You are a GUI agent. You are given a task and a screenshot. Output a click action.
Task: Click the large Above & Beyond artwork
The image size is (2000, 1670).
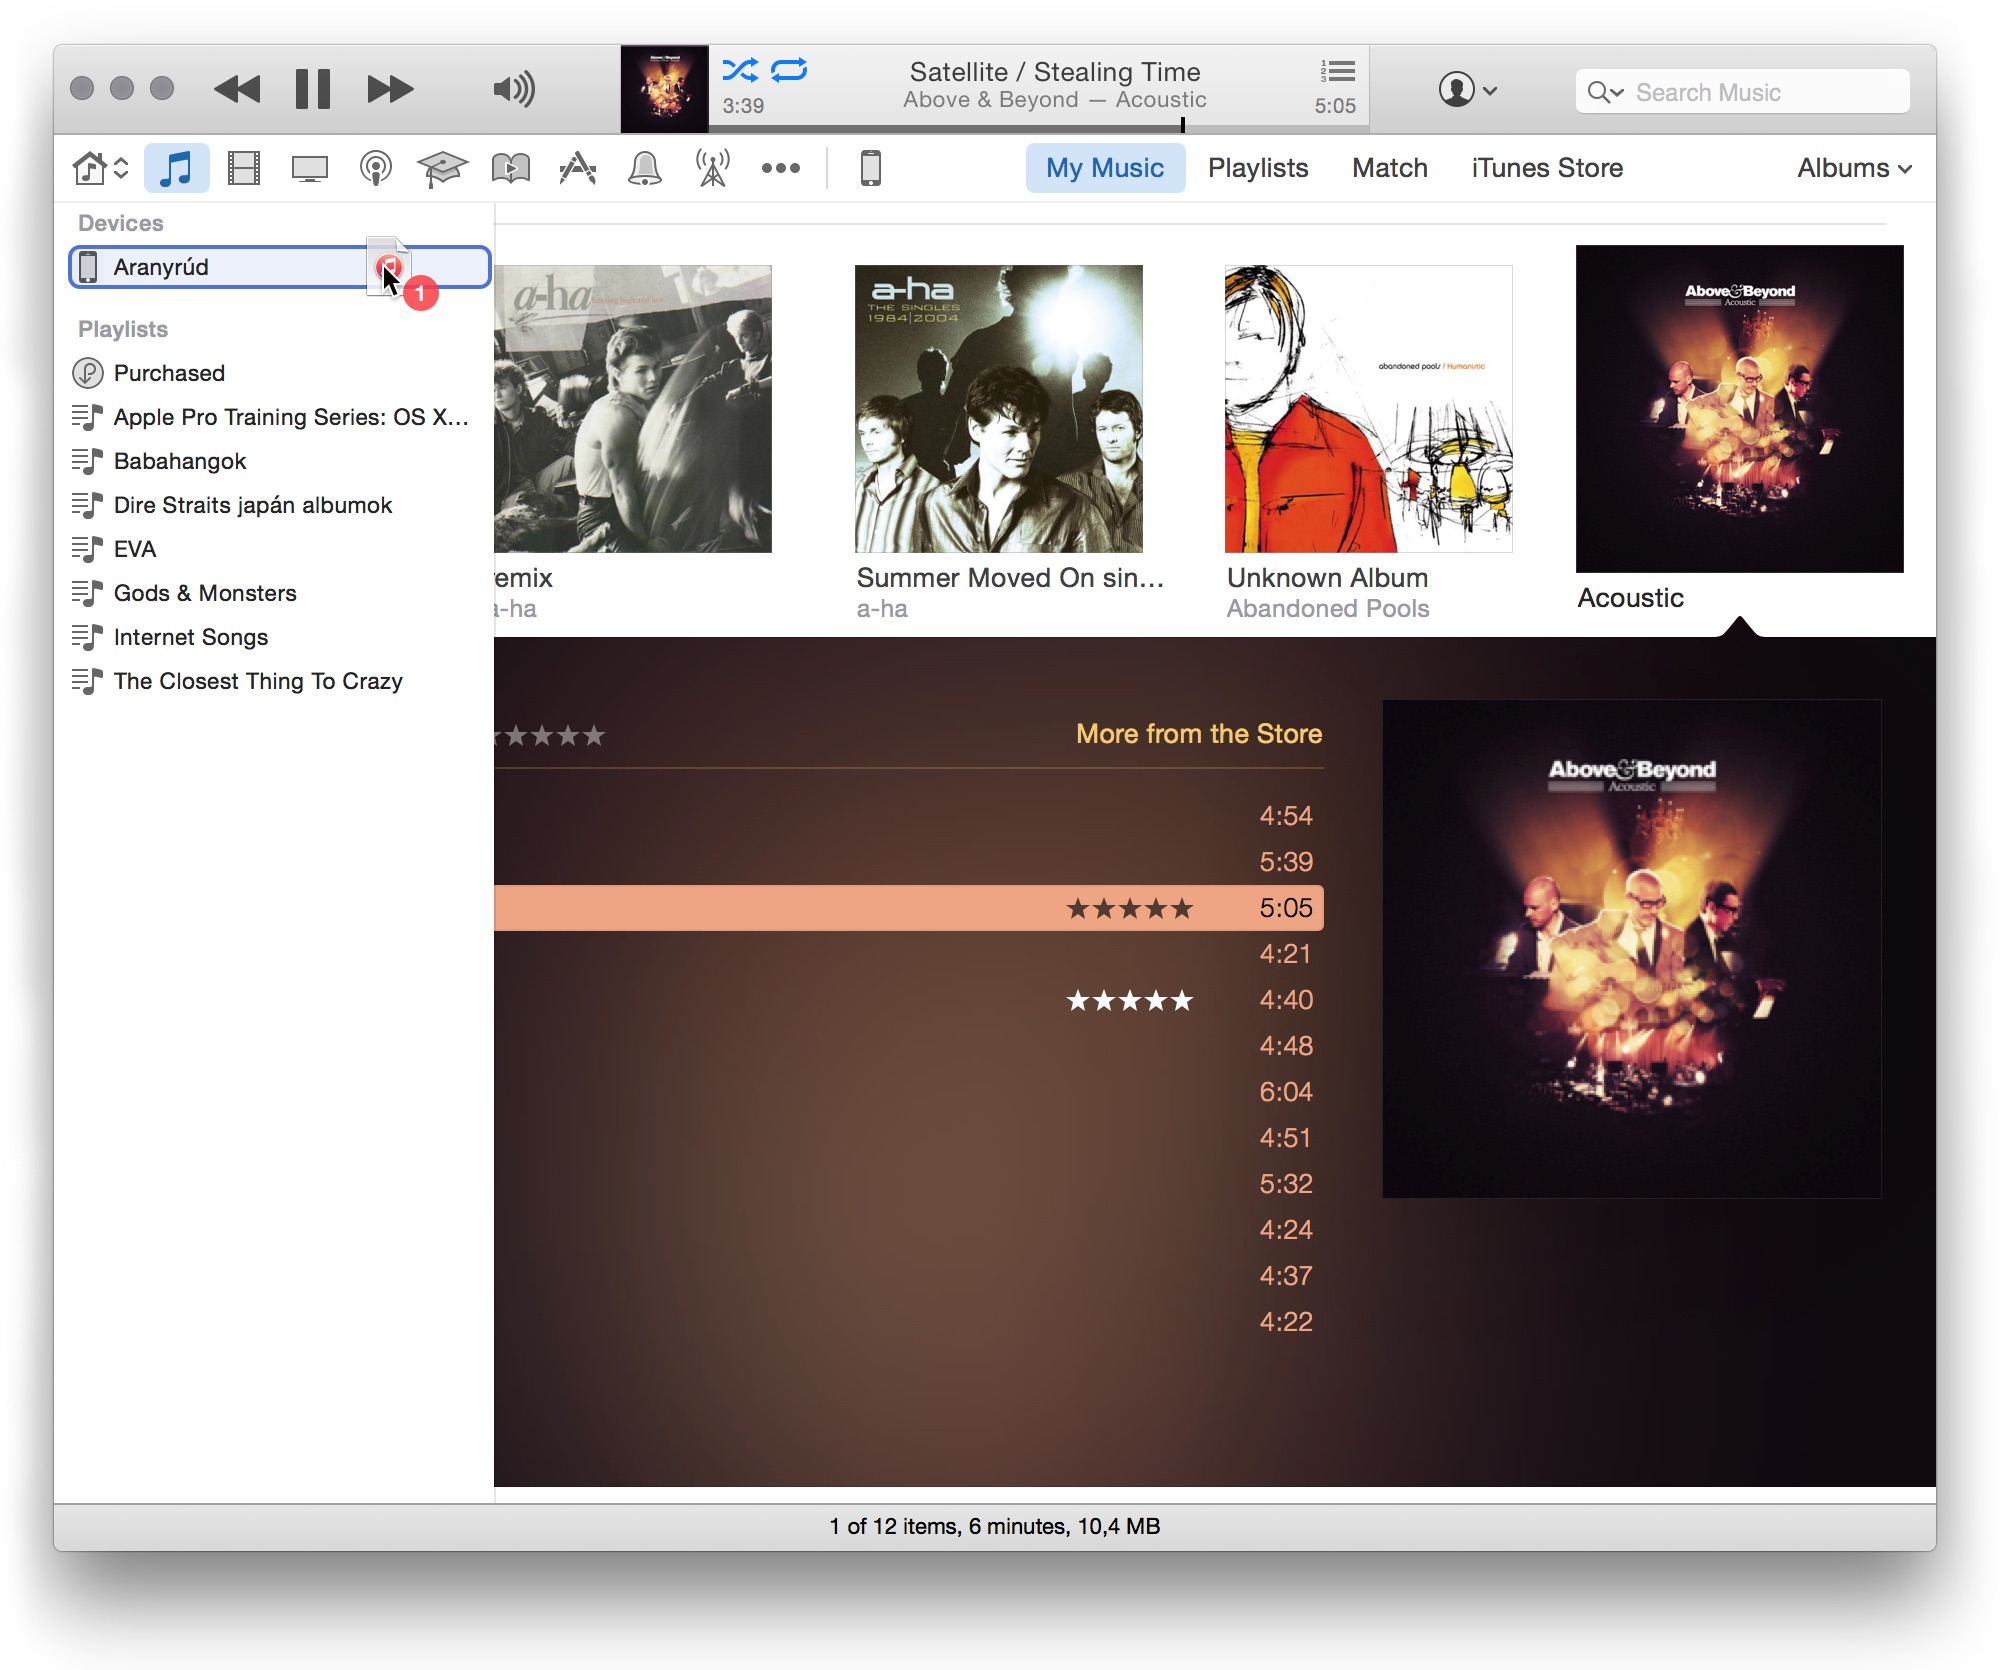tap(1632, 949)
